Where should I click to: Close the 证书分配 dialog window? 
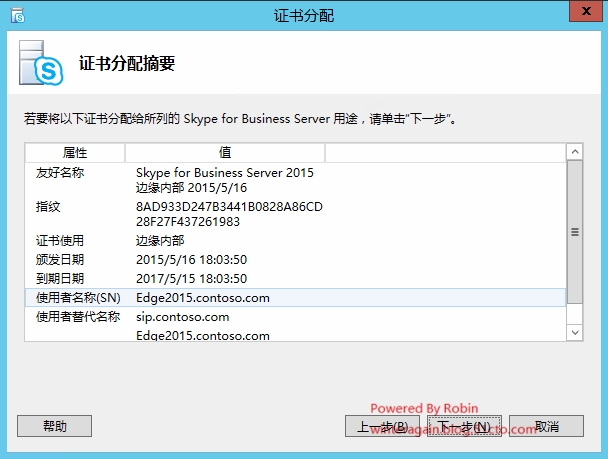pos(586,11)
